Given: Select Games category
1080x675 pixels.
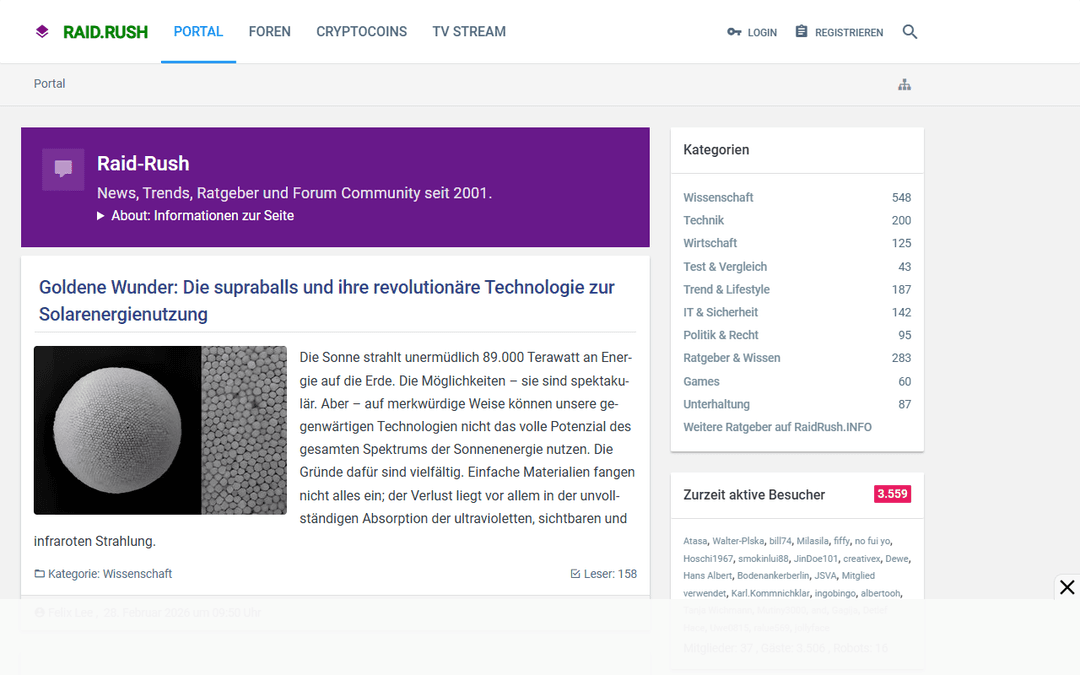Looking at the screenshot, I should [x=701, y=382].
